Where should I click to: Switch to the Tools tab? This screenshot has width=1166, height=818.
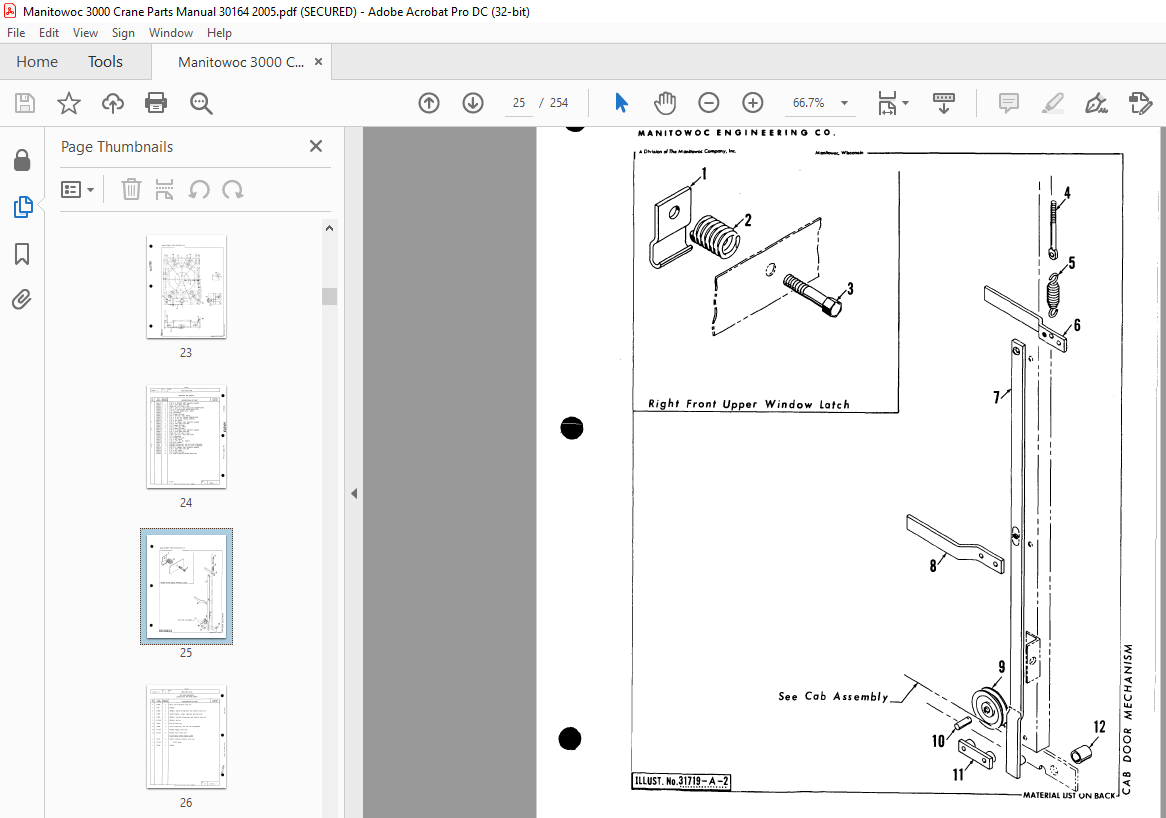coord(105,62)
